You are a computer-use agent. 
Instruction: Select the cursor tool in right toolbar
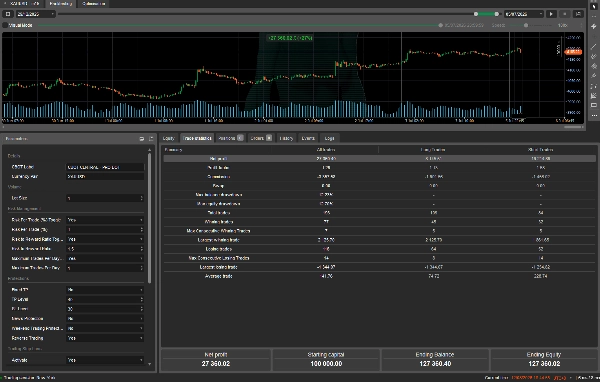point(594,7)
